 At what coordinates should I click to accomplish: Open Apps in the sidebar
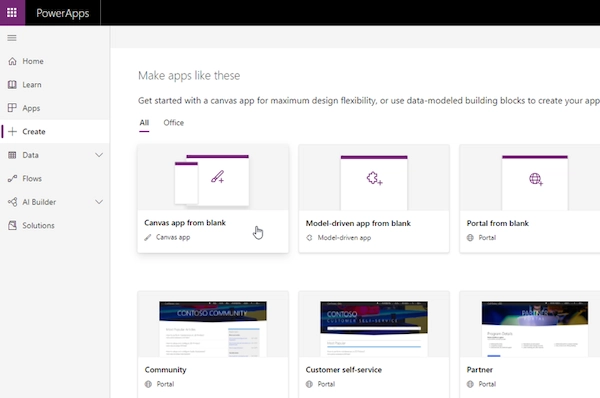[x=55, y=108]
